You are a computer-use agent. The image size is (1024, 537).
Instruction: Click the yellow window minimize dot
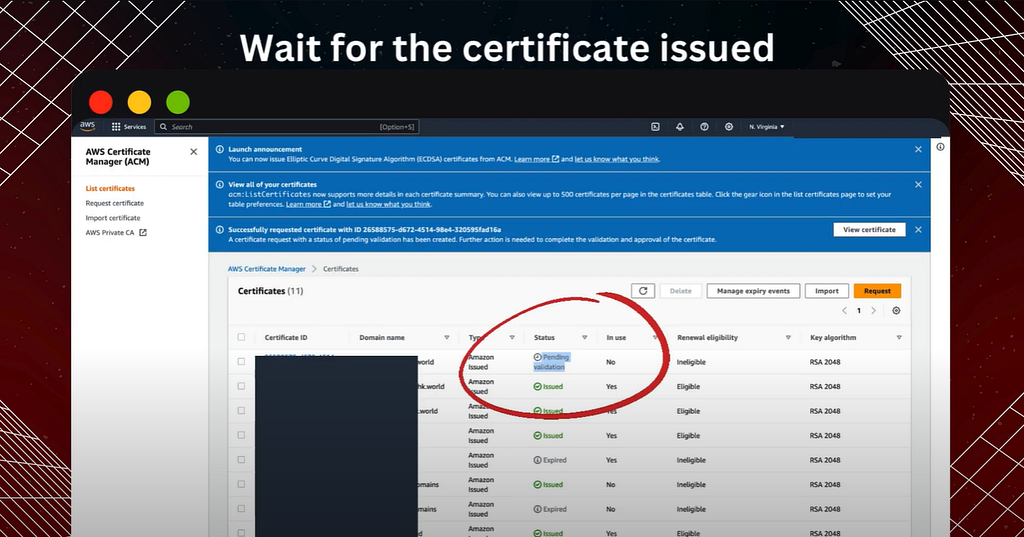coord(139,102)
